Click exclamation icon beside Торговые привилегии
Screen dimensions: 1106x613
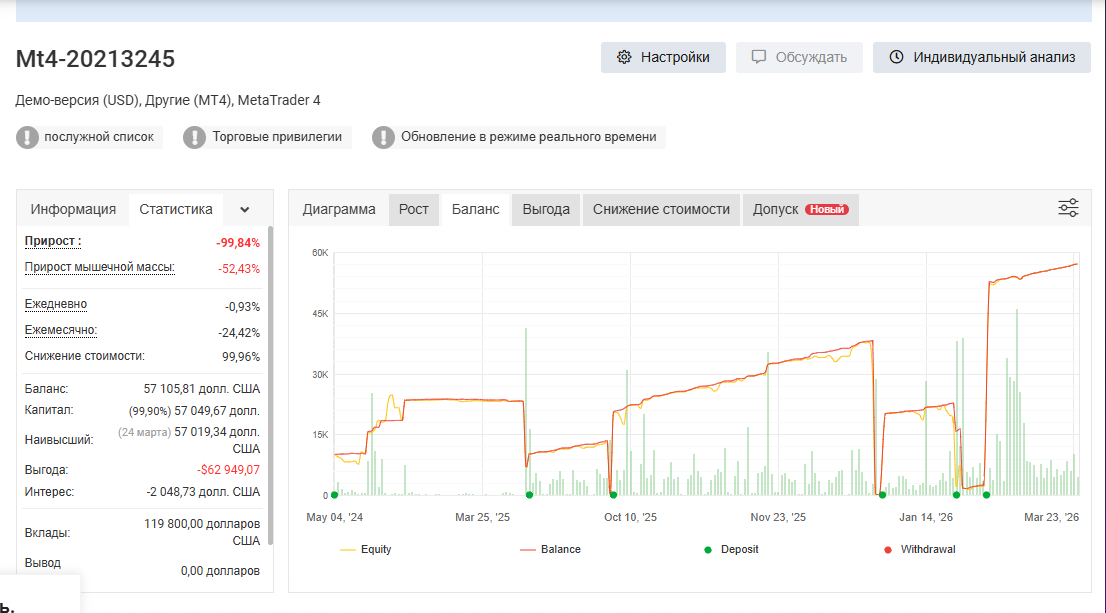click(x=194, y=138)
